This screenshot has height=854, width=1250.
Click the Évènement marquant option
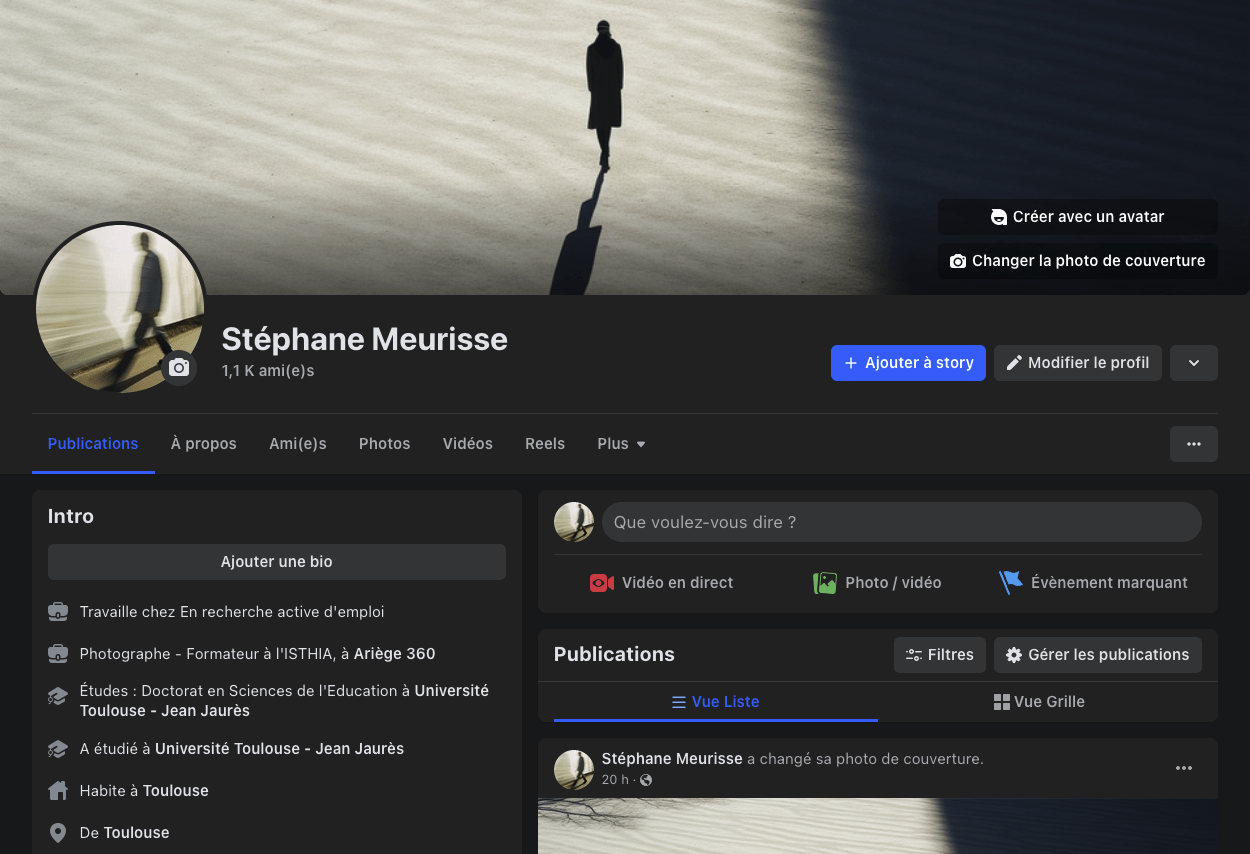tap(1094, 583)
